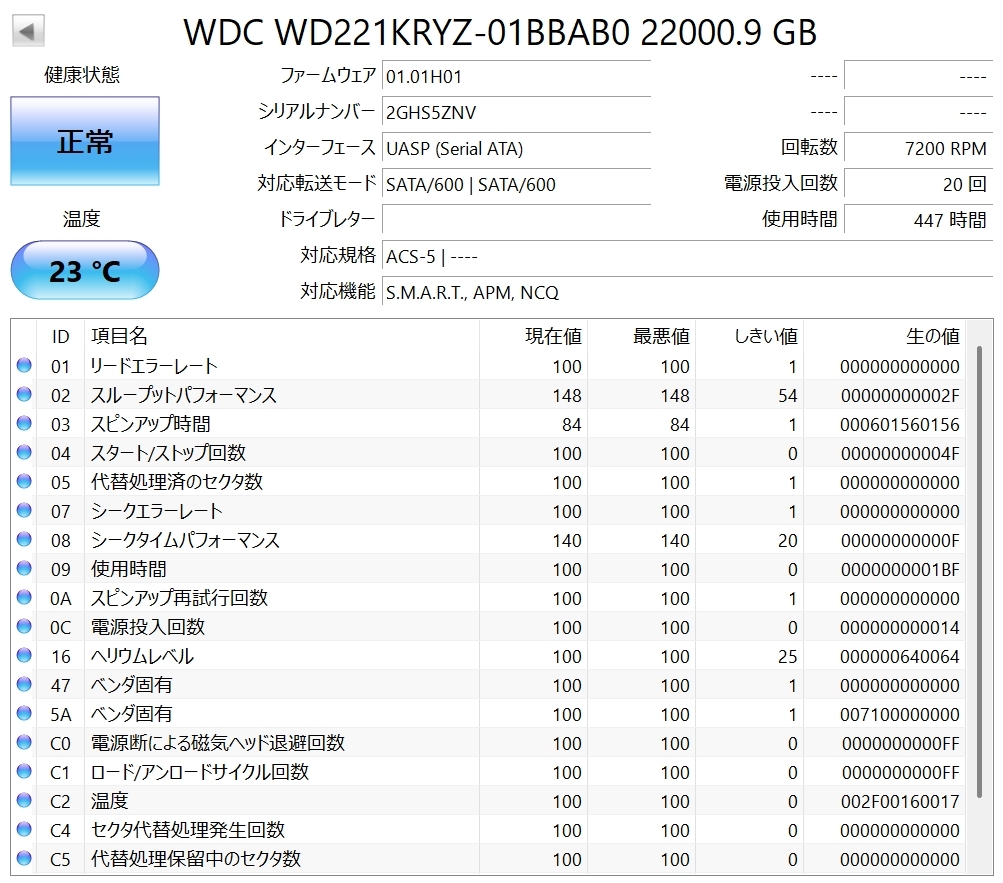This screenshot has width=1003, height=883.
Task: Select the 代替処理済のセクタ数 attribute name
Action: [177, 482]
